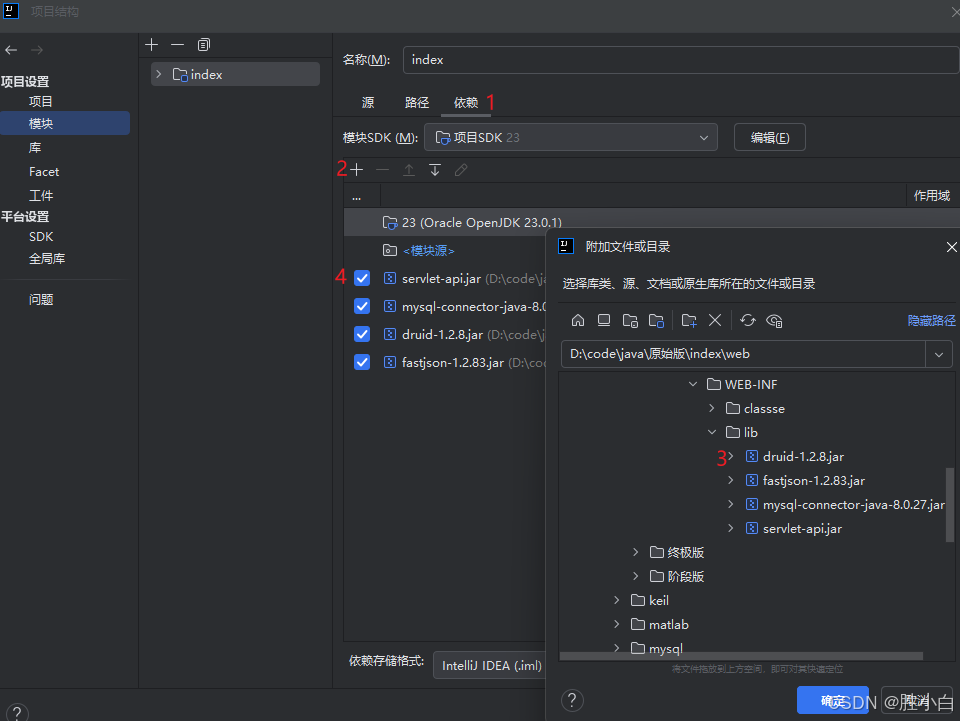Toggle show hidden files eye icon
Viewport: 960px width, 721px height.
pyautogui.click(x=774, y=320)
